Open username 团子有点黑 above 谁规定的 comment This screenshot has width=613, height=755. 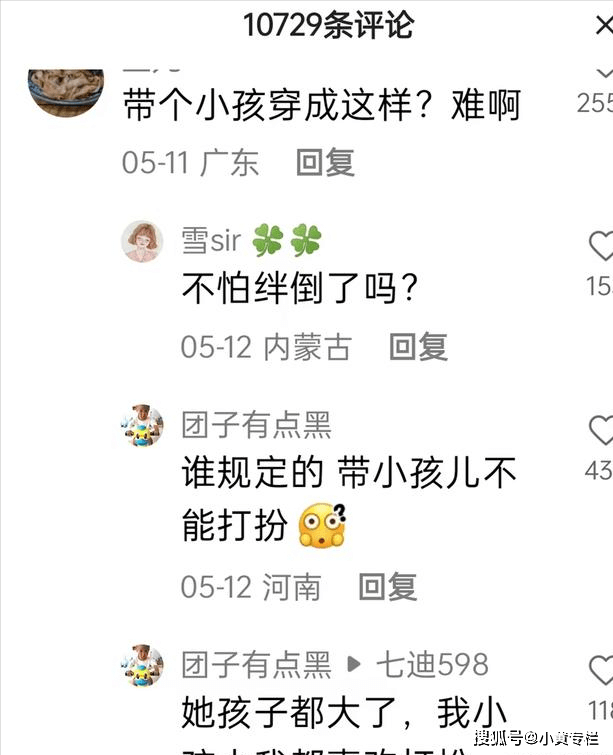[257, 425]
